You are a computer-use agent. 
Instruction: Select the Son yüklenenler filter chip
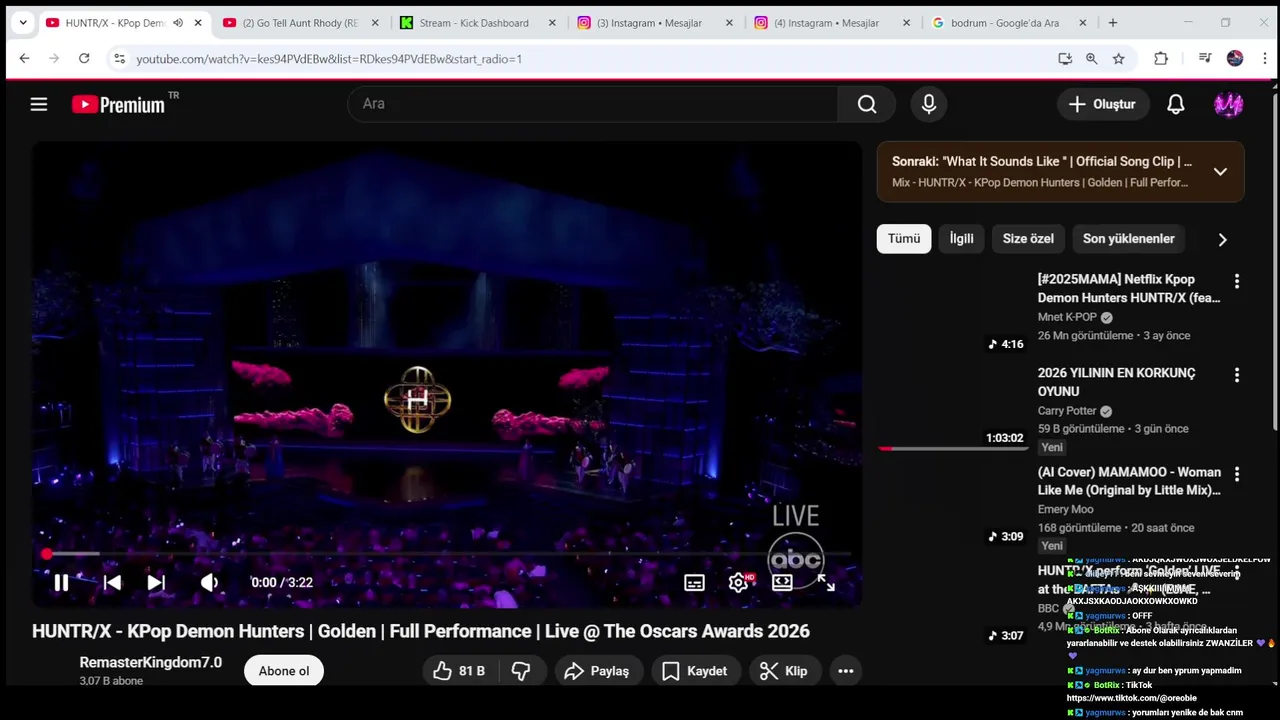1128,239
